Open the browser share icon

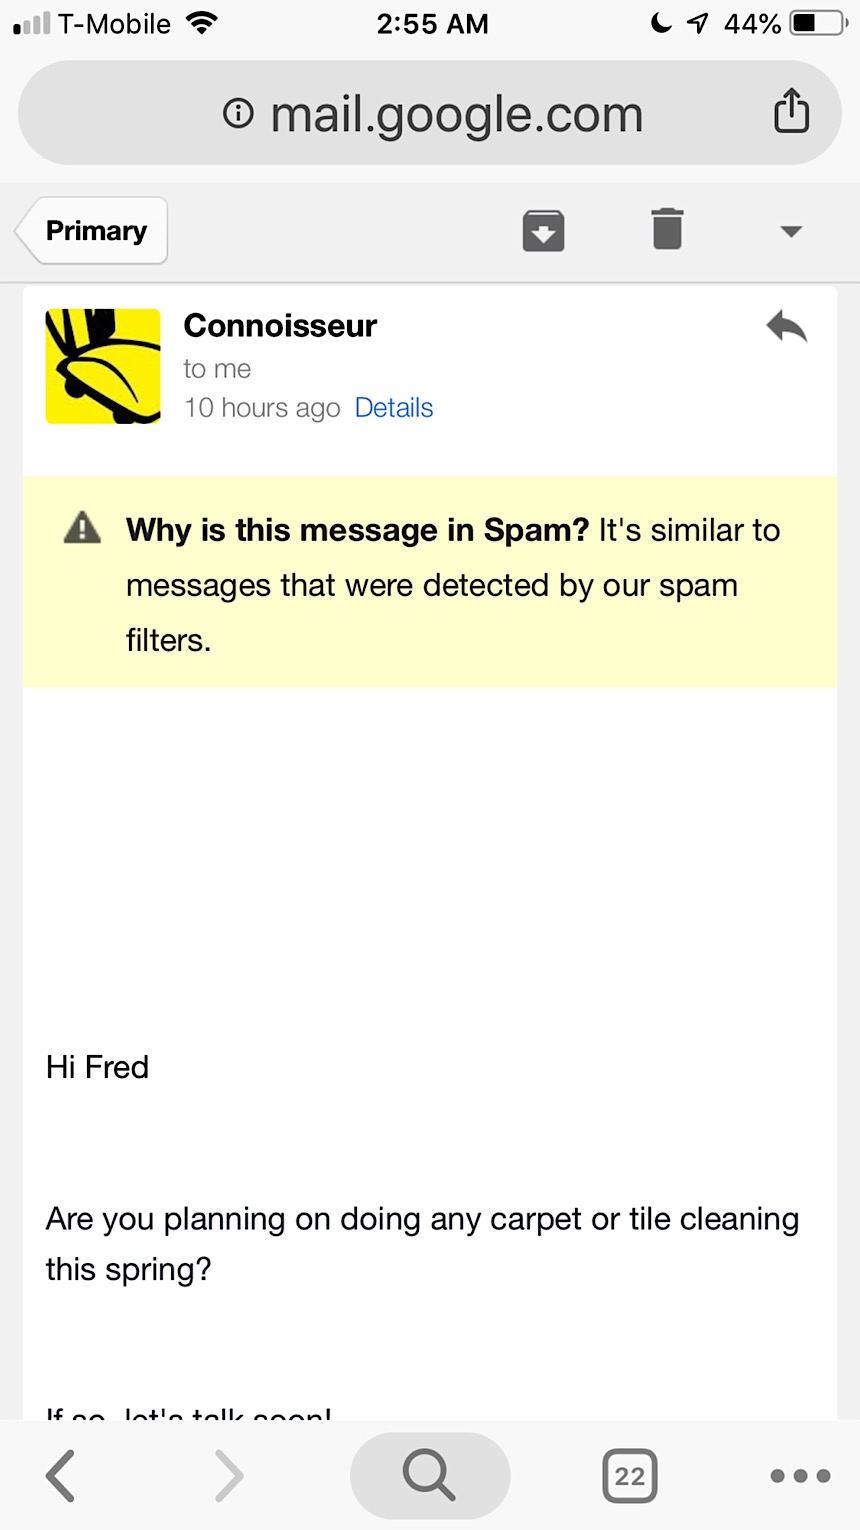[x=791, y=111]
